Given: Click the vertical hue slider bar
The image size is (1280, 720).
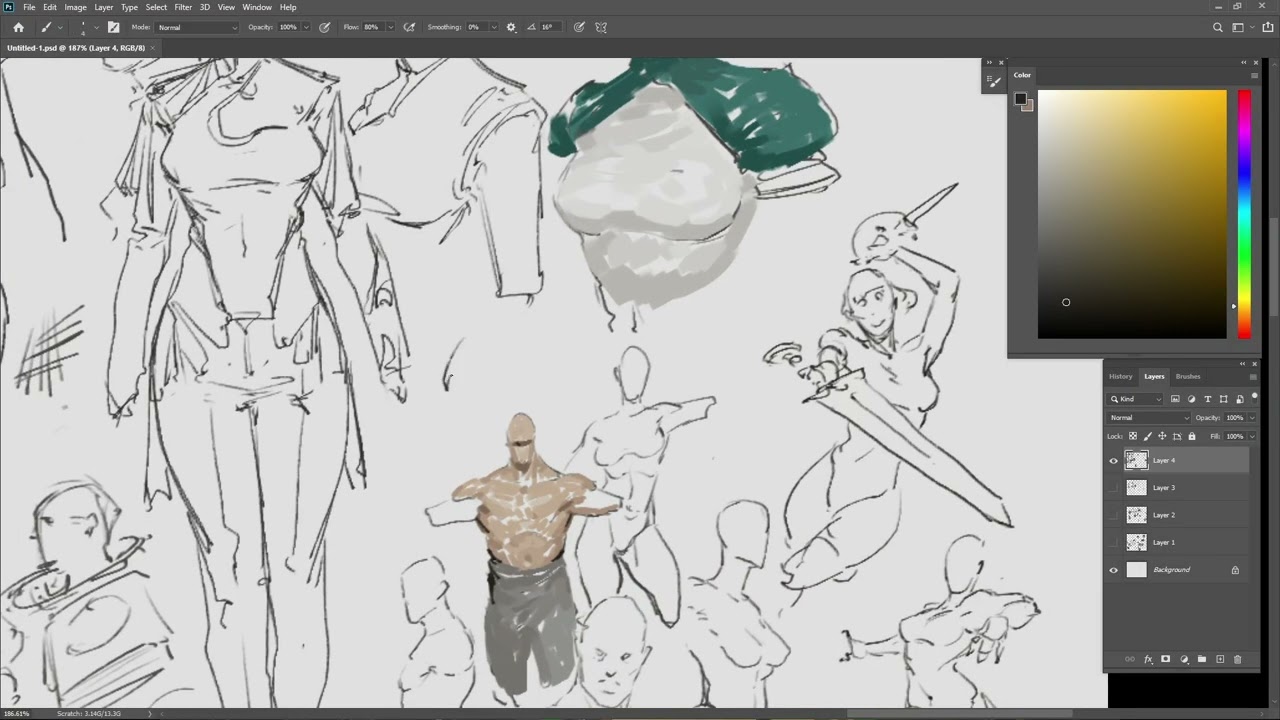Looking at the screenshot, I should pyautogui.click(x=1244, y=214).
